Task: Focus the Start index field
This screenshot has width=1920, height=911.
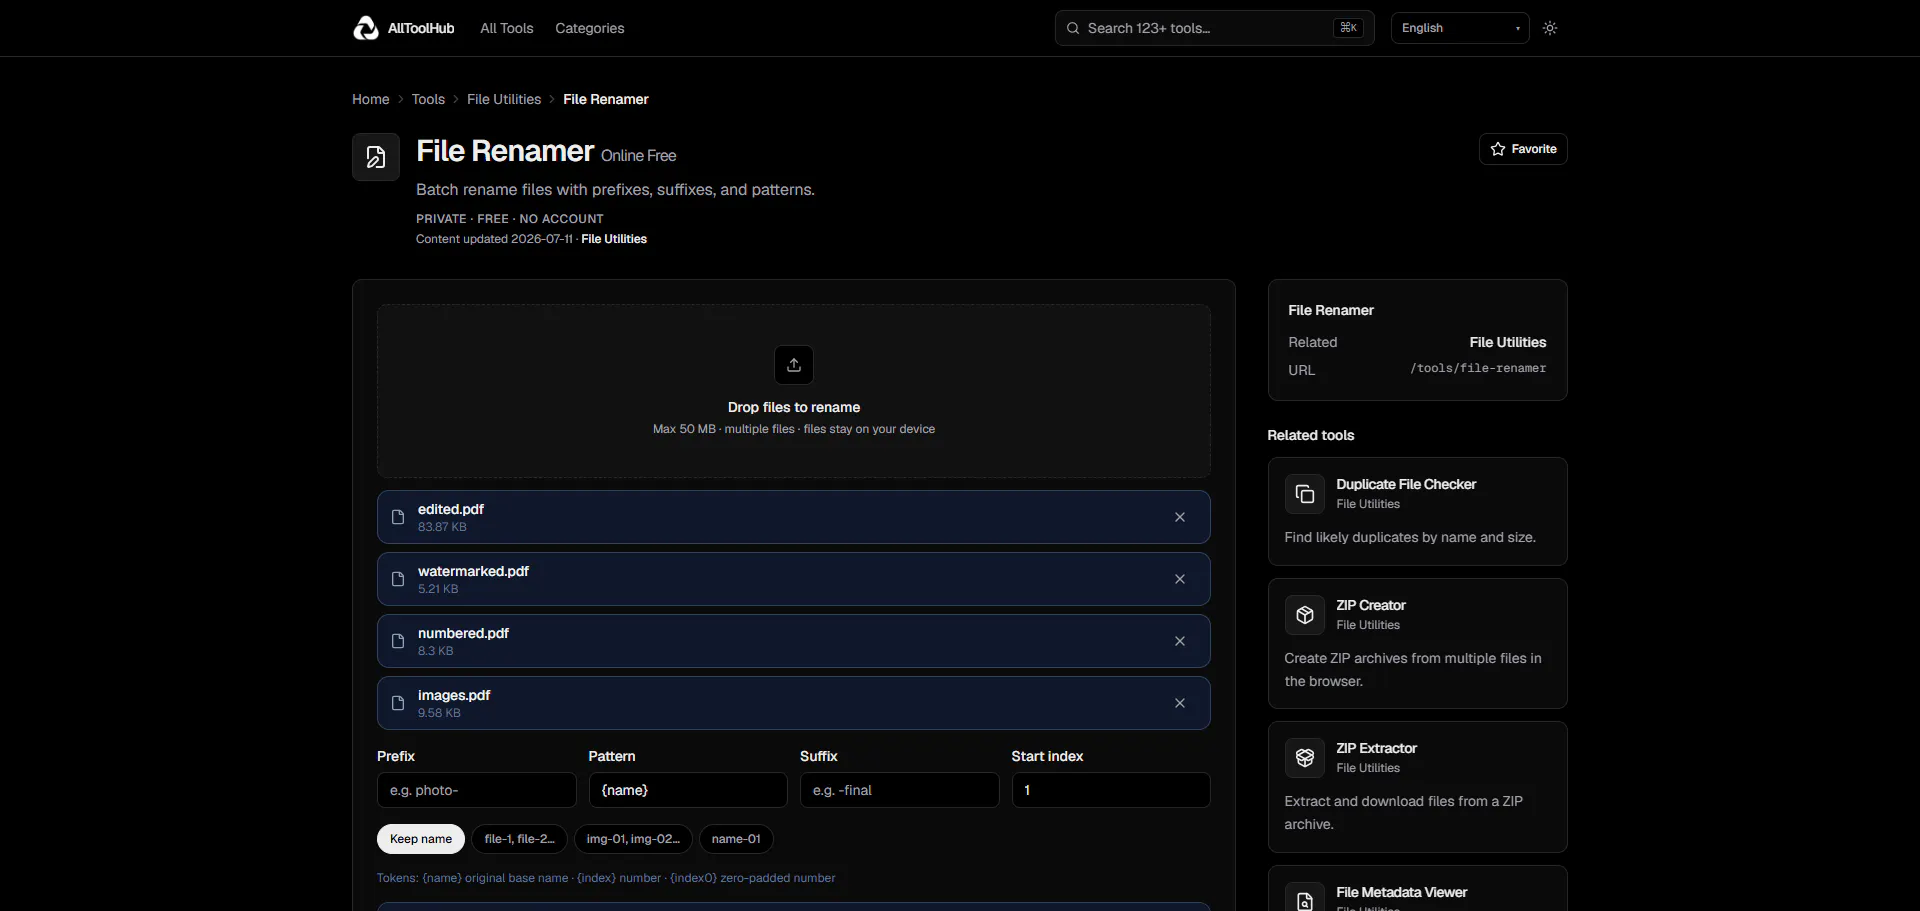Action: (1111, 790)
